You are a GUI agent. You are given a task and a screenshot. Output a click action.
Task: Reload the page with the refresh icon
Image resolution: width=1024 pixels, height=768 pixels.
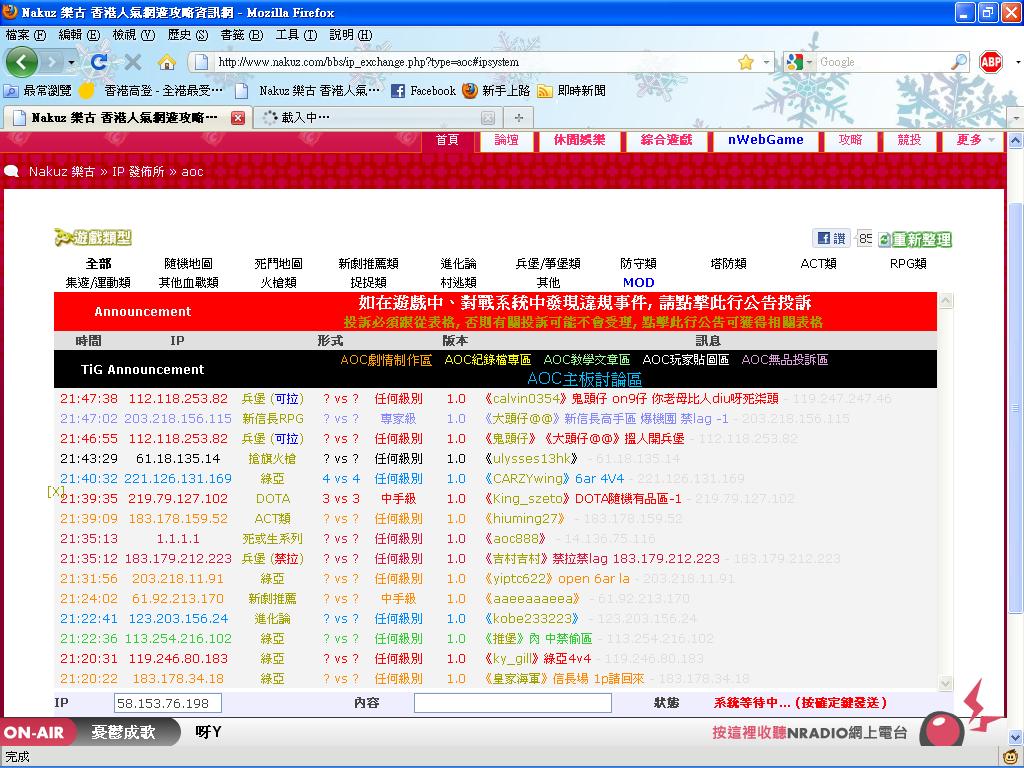[x=99, y=62]
